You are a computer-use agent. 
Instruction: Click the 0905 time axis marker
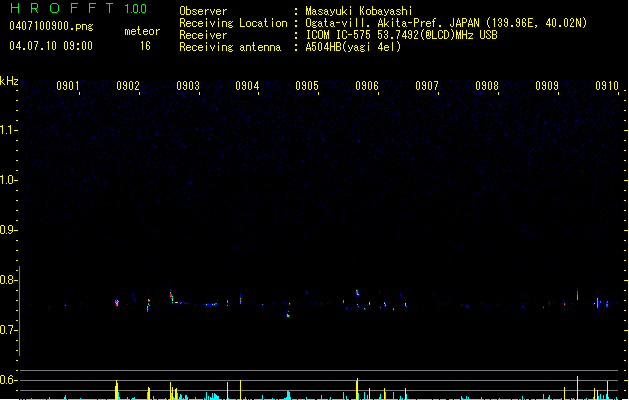[x=307, y=85]
